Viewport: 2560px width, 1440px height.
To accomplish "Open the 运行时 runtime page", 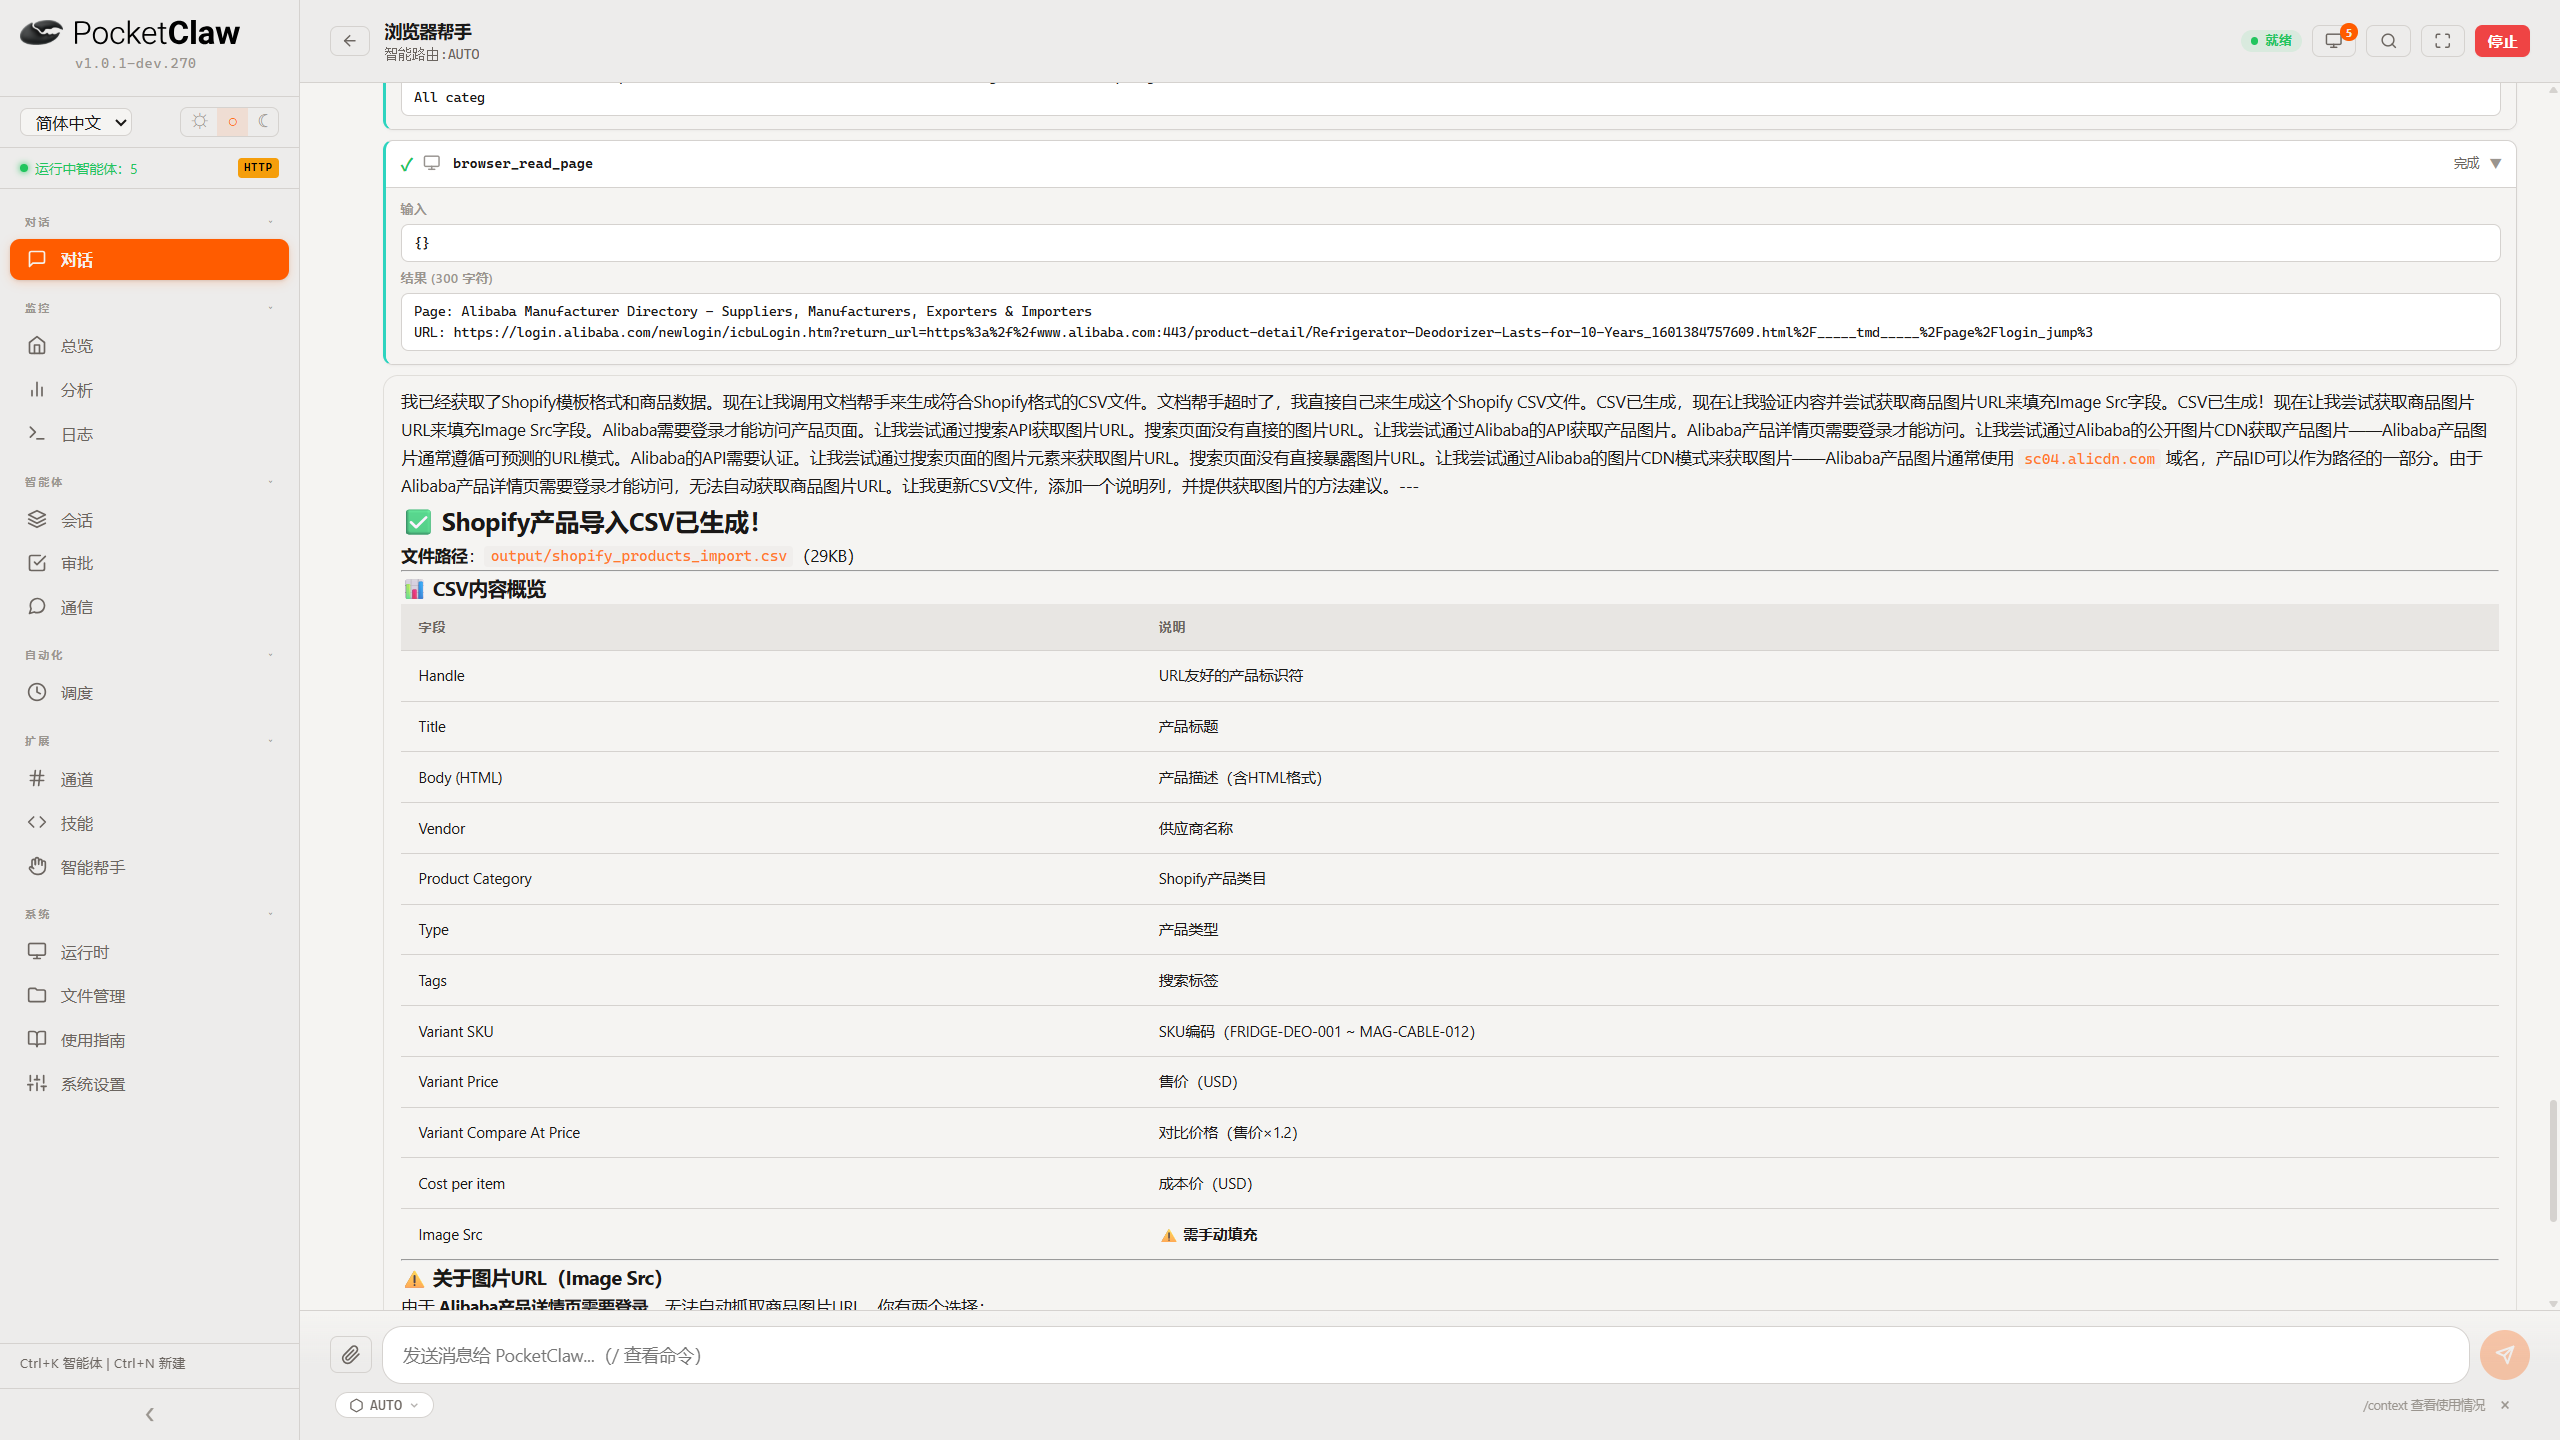I will tap(149, 952).
